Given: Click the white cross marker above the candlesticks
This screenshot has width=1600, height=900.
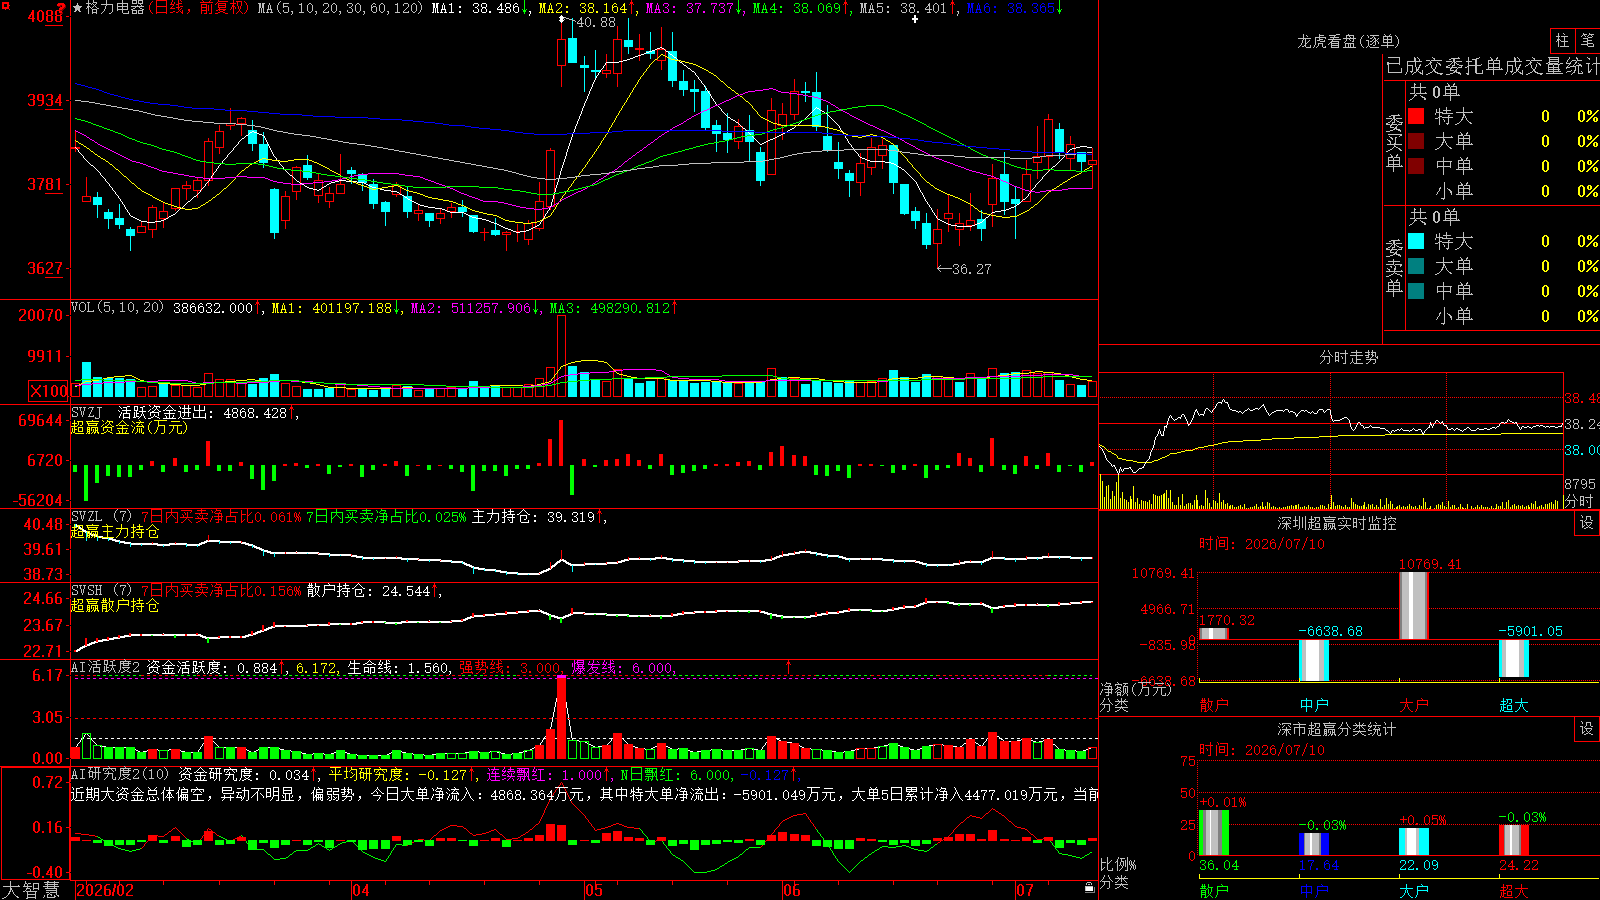Looking at the screenshot, I should pos(914,19).
